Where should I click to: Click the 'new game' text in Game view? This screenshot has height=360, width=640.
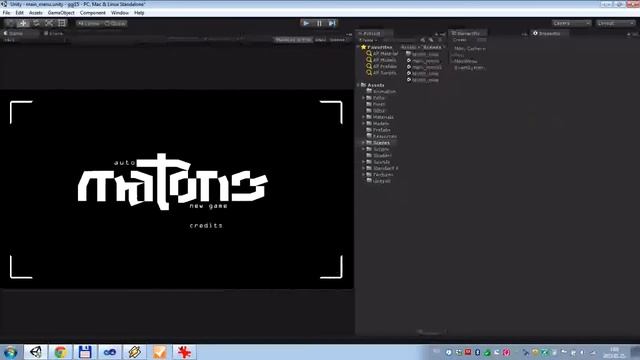click(208, 206)
